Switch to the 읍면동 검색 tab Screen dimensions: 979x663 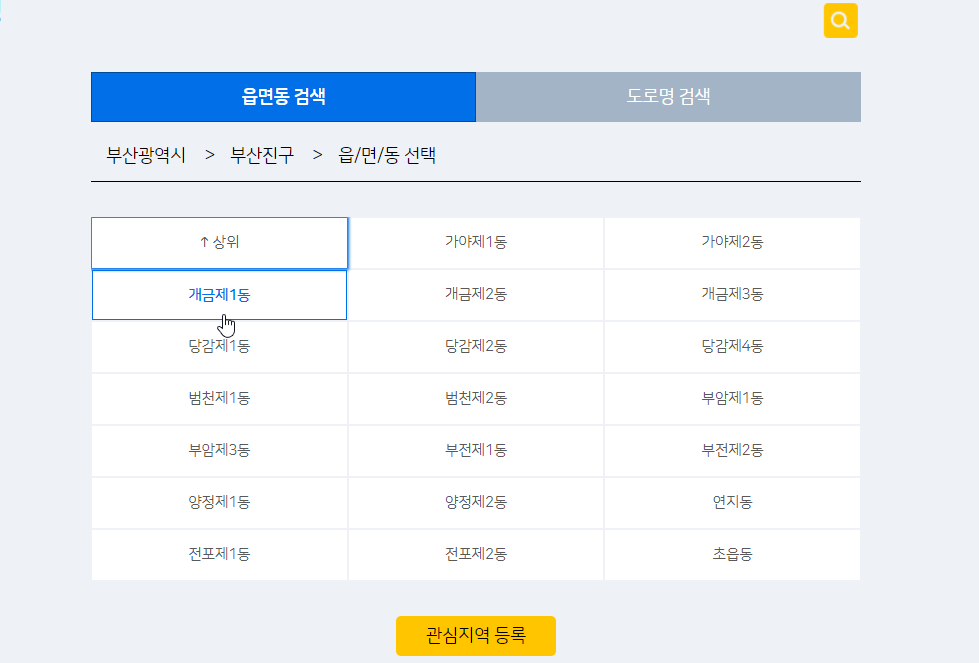click(283, 97)
